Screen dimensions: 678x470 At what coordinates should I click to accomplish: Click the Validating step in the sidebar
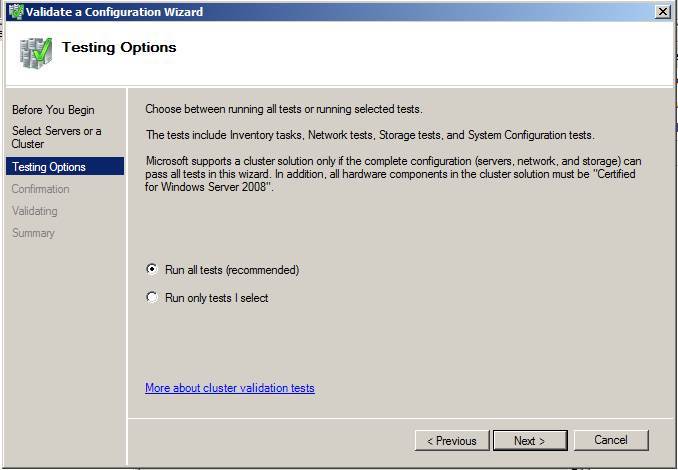[x=35, y=211]
